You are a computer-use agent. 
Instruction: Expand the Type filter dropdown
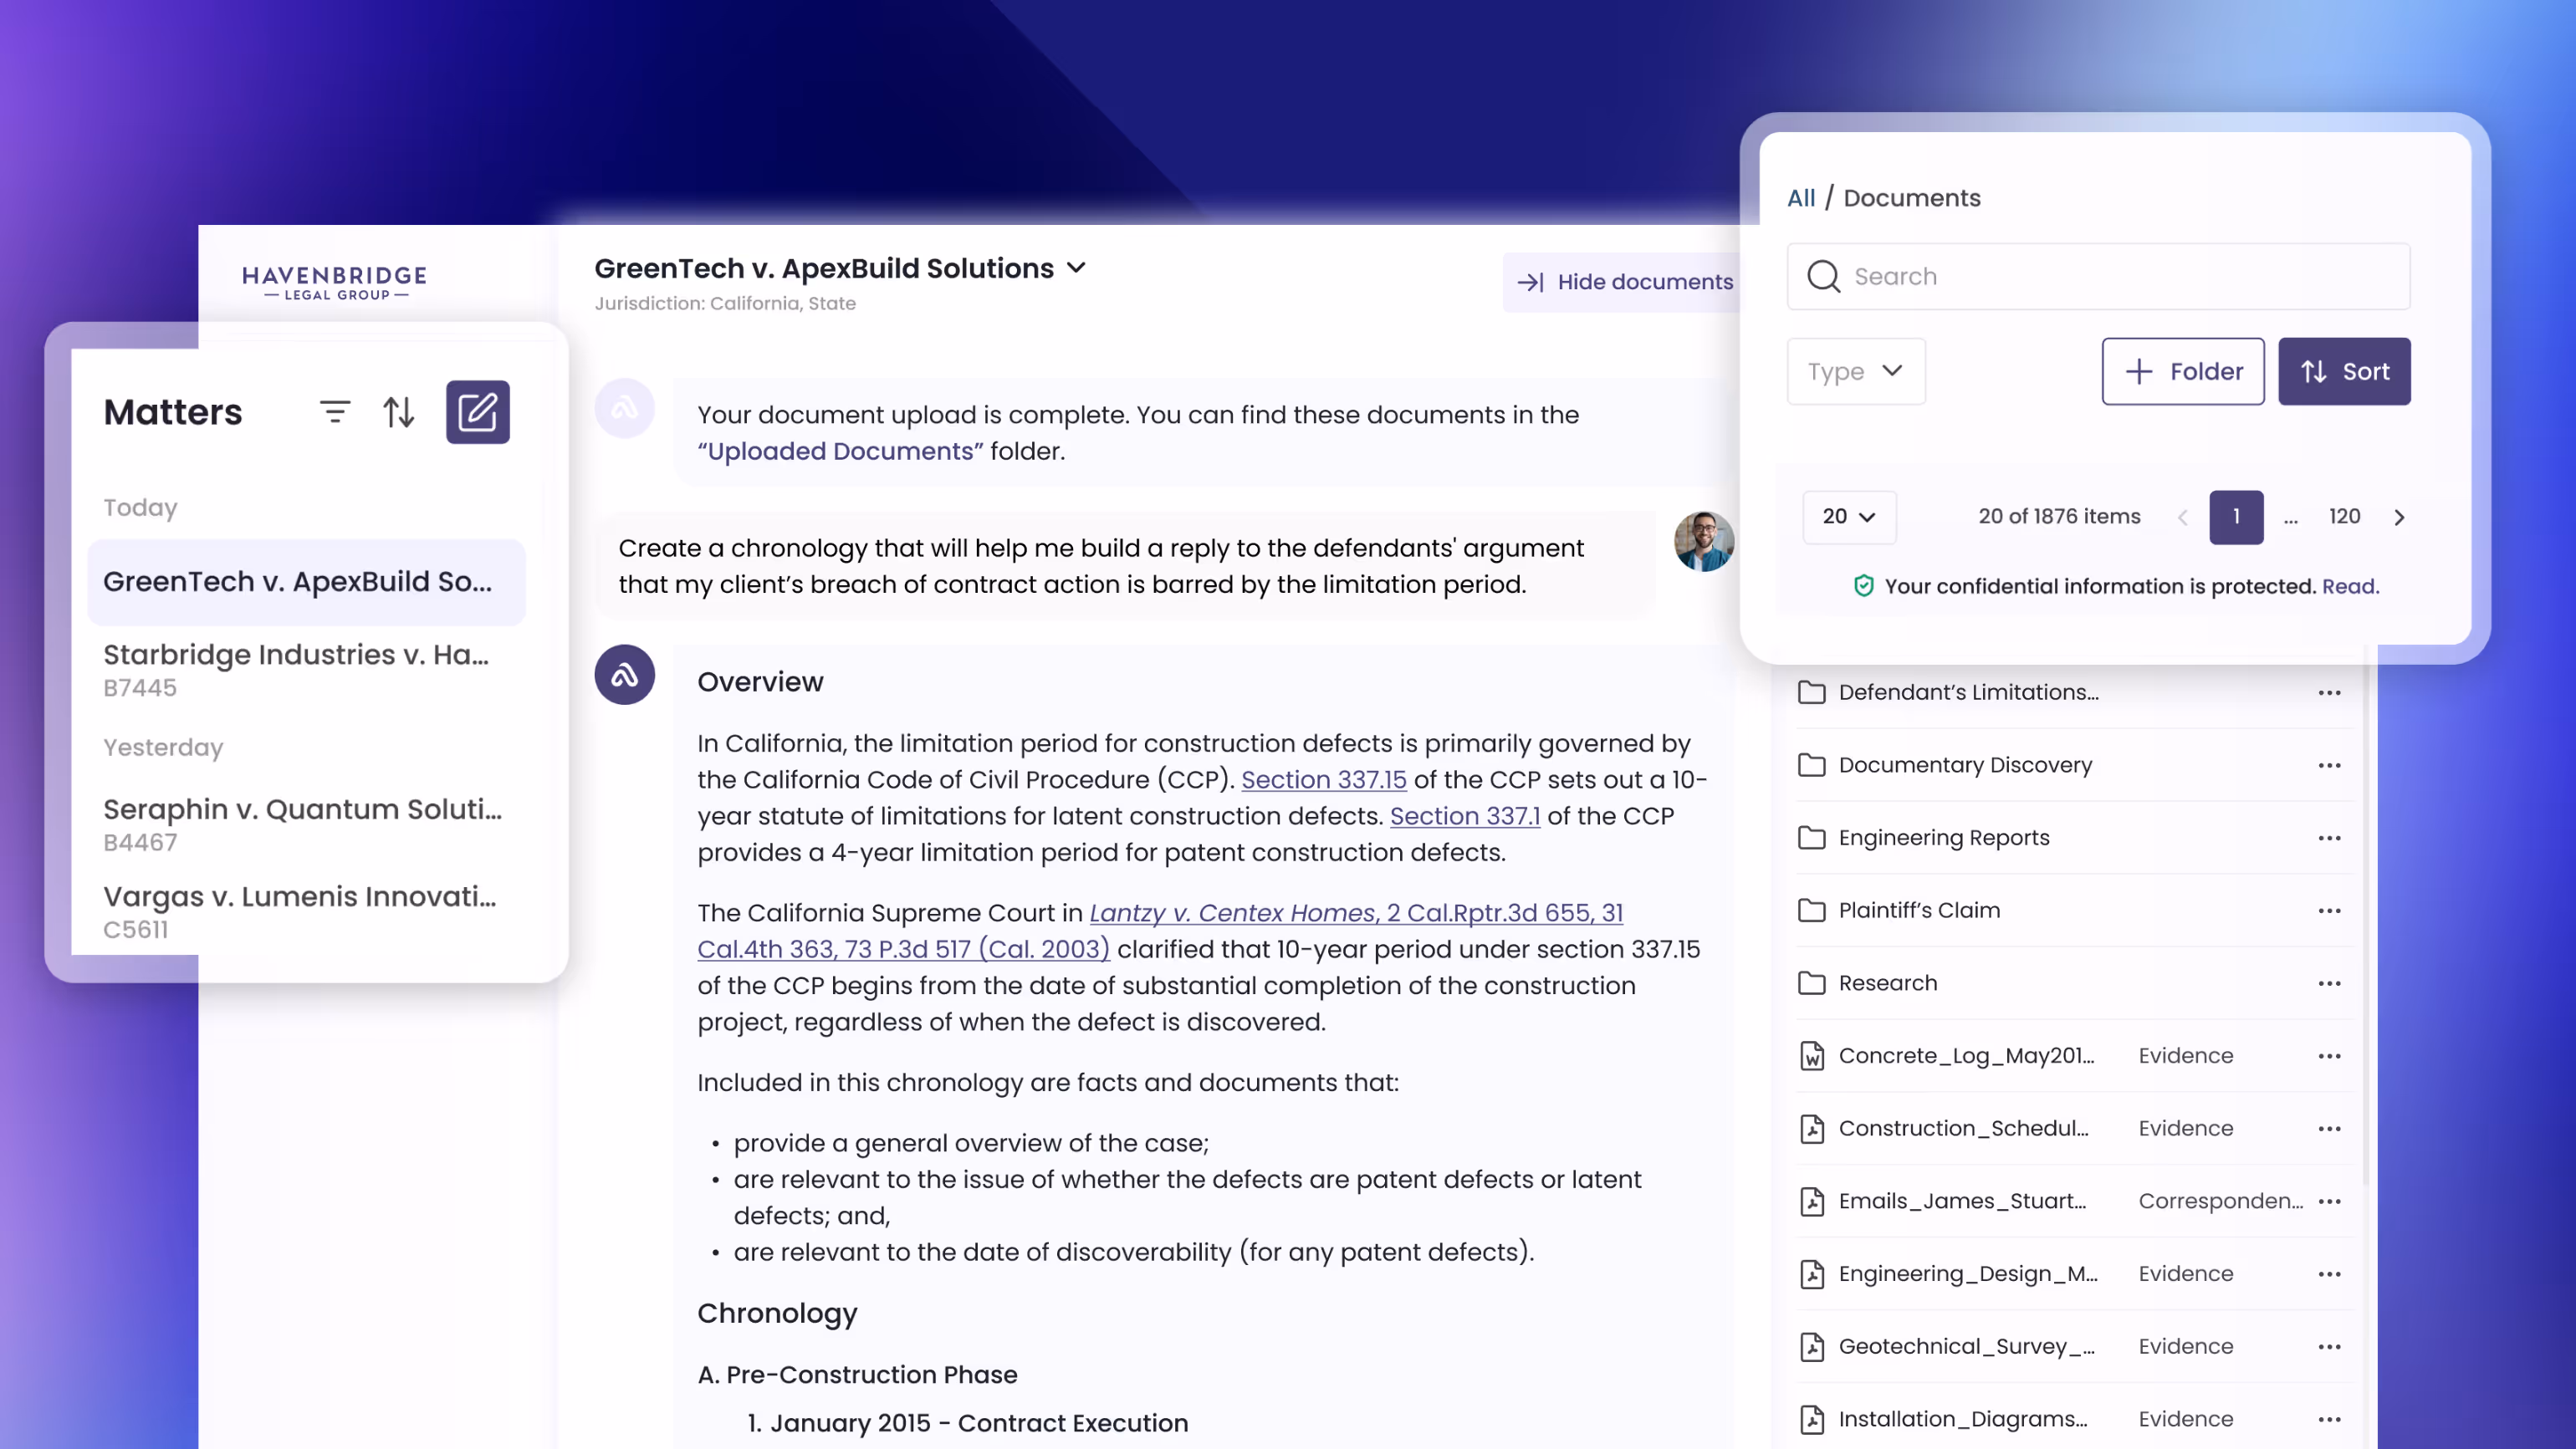click(1855, 371)
